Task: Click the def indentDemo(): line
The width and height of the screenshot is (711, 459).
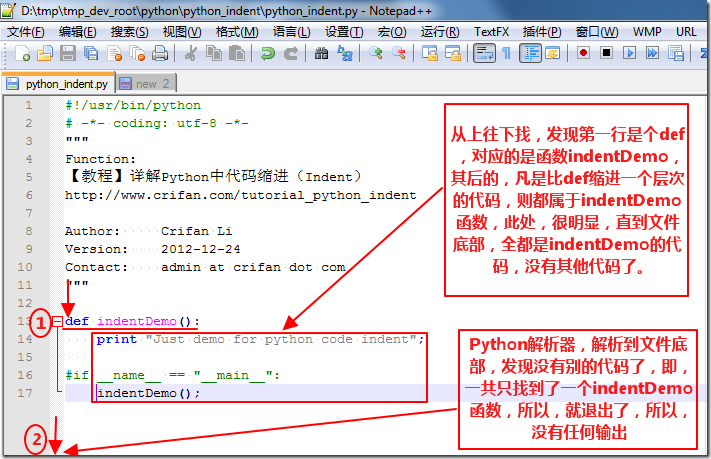Action: click(132, 321)
